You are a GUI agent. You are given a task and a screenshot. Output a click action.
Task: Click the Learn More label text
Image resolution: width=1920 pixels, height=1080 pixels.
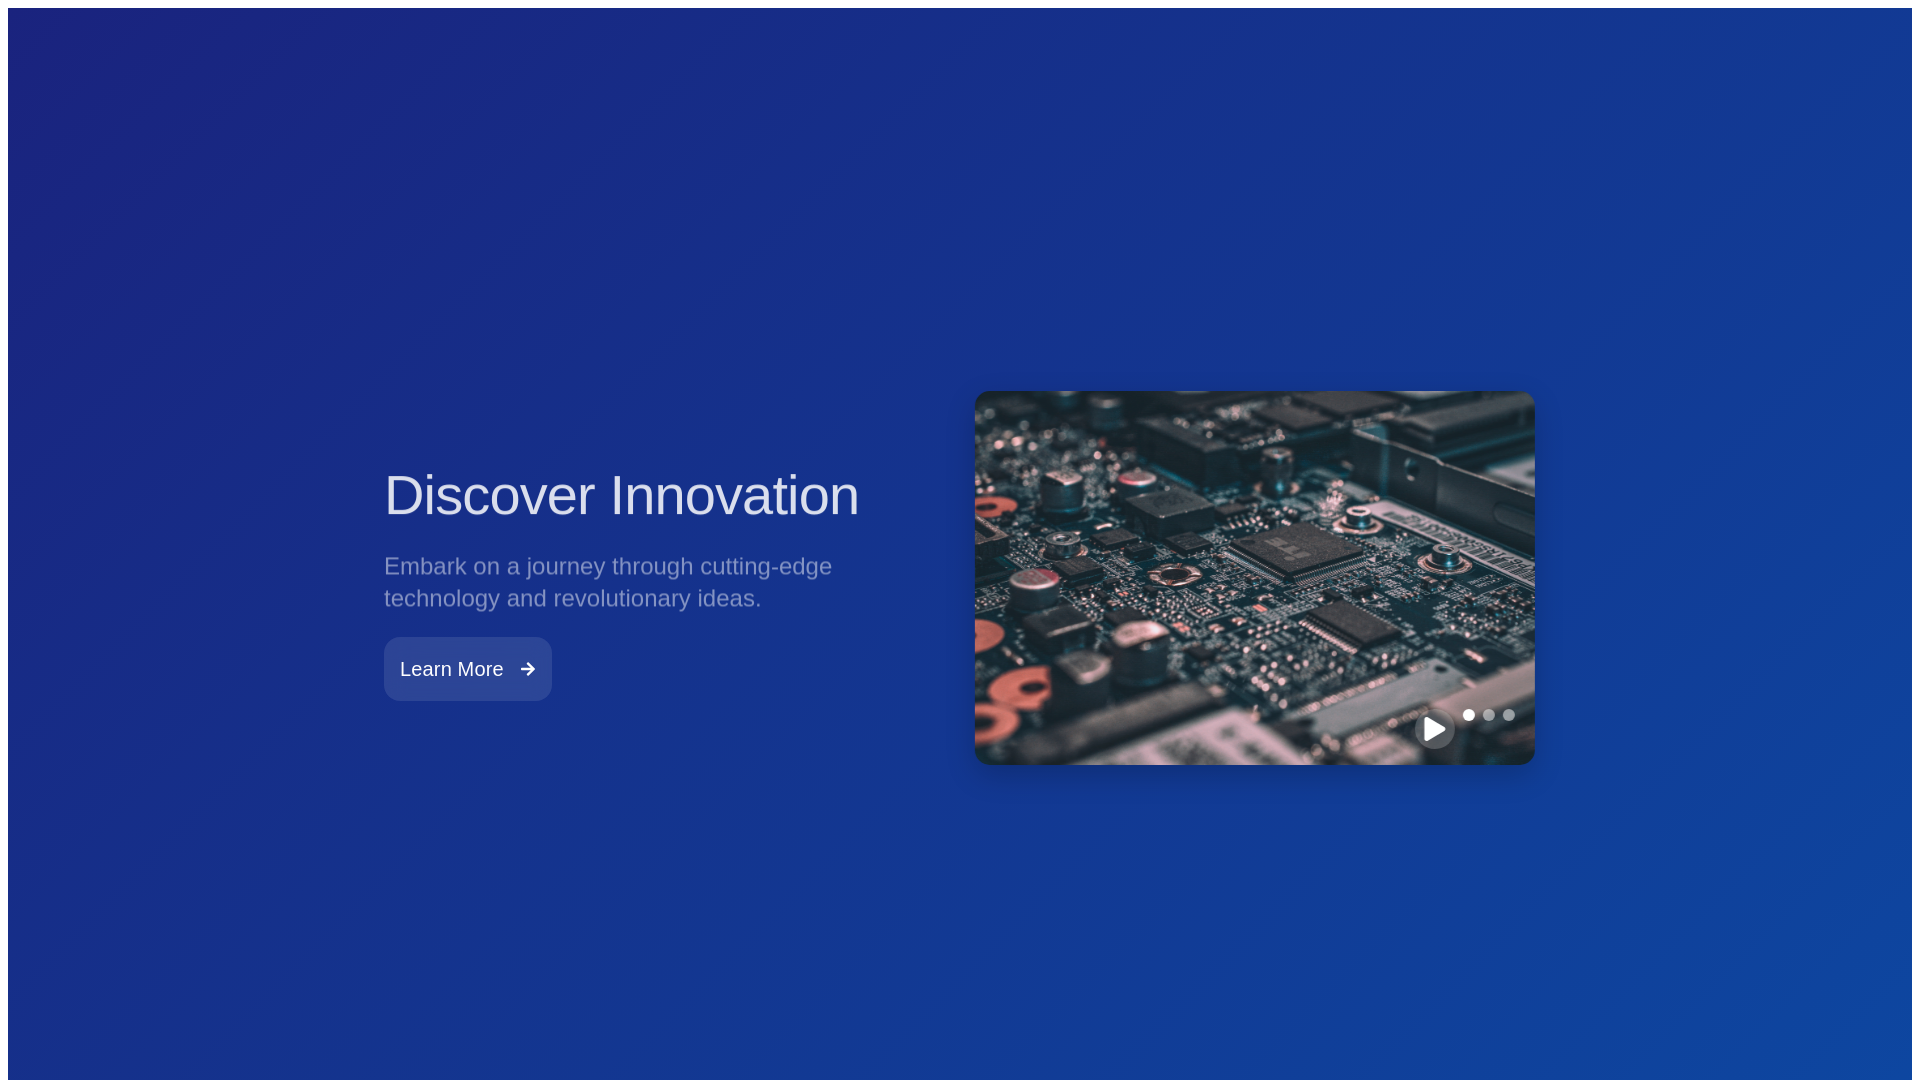pos(452,669)
